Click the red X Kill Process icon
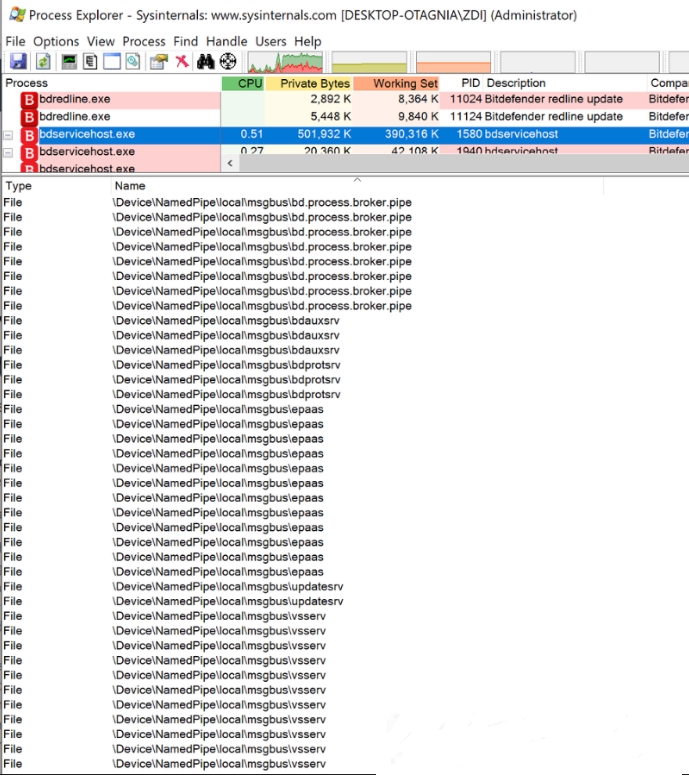Image resolution: width=689 pixels, height=777 pixels. coord(182,61)
